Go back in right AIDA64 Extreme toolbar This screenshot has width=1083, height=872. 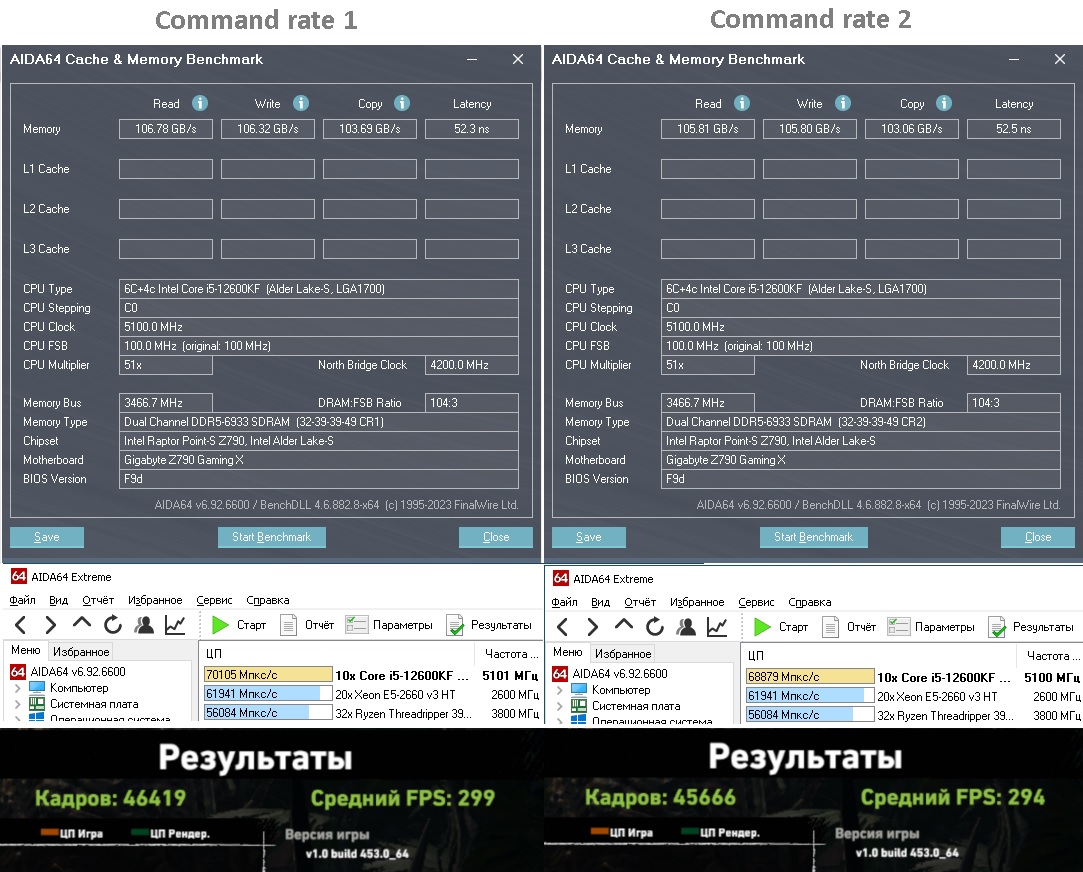point(563,627)
